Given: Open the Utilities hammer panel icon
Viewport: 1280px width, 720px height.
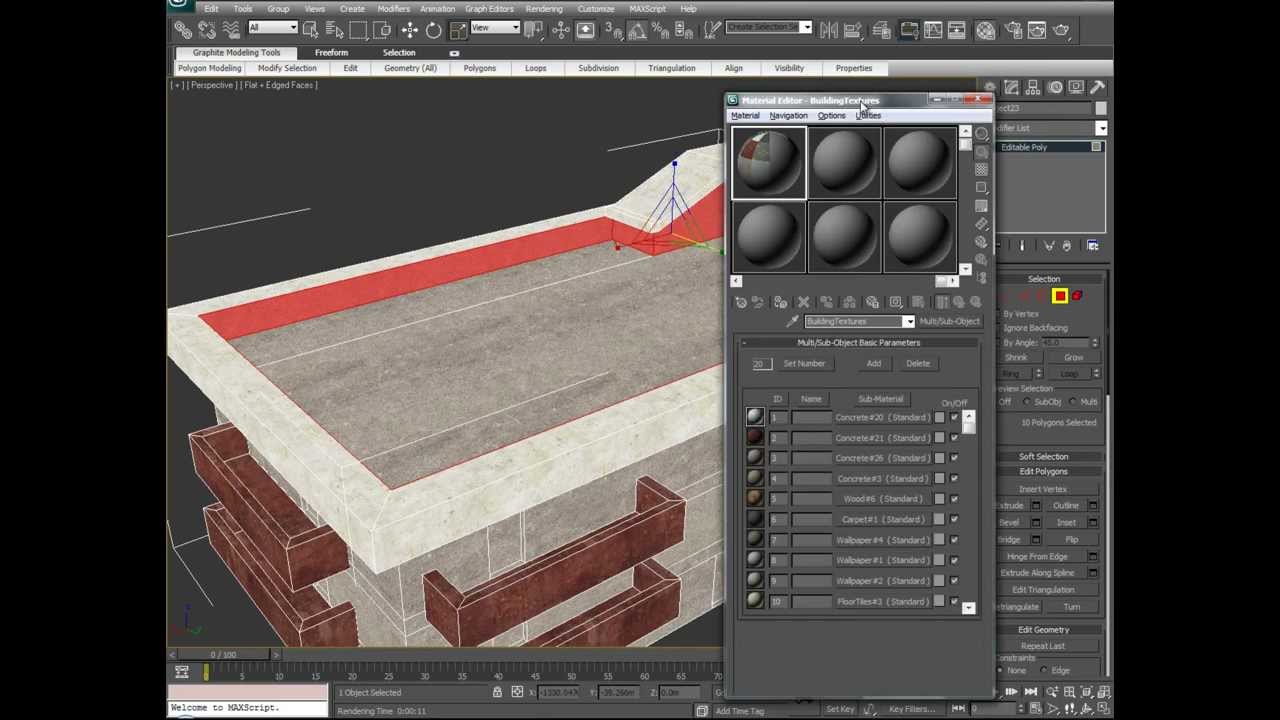Looking at the screenshot, I should pyautogui.click(x=1097, y=88).
